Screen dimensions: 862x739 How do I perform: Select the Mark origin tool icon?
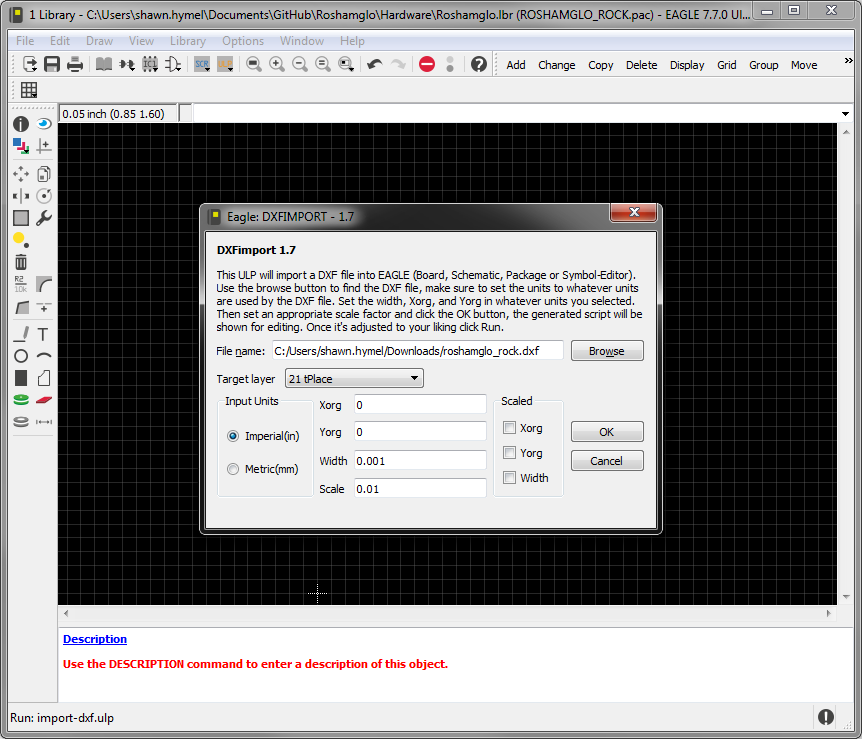tap(44, 146)
